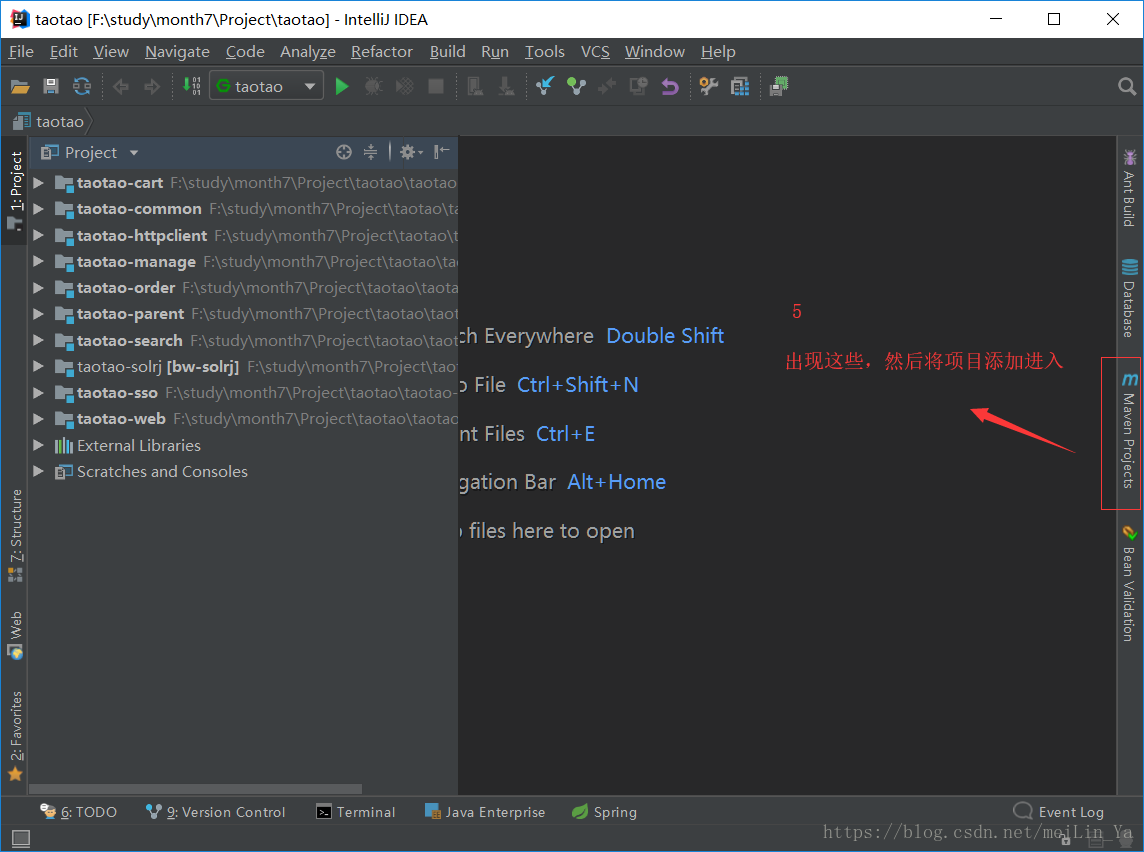
Task: Click the Back navigation arrow
Action: (x=121, y=87)
